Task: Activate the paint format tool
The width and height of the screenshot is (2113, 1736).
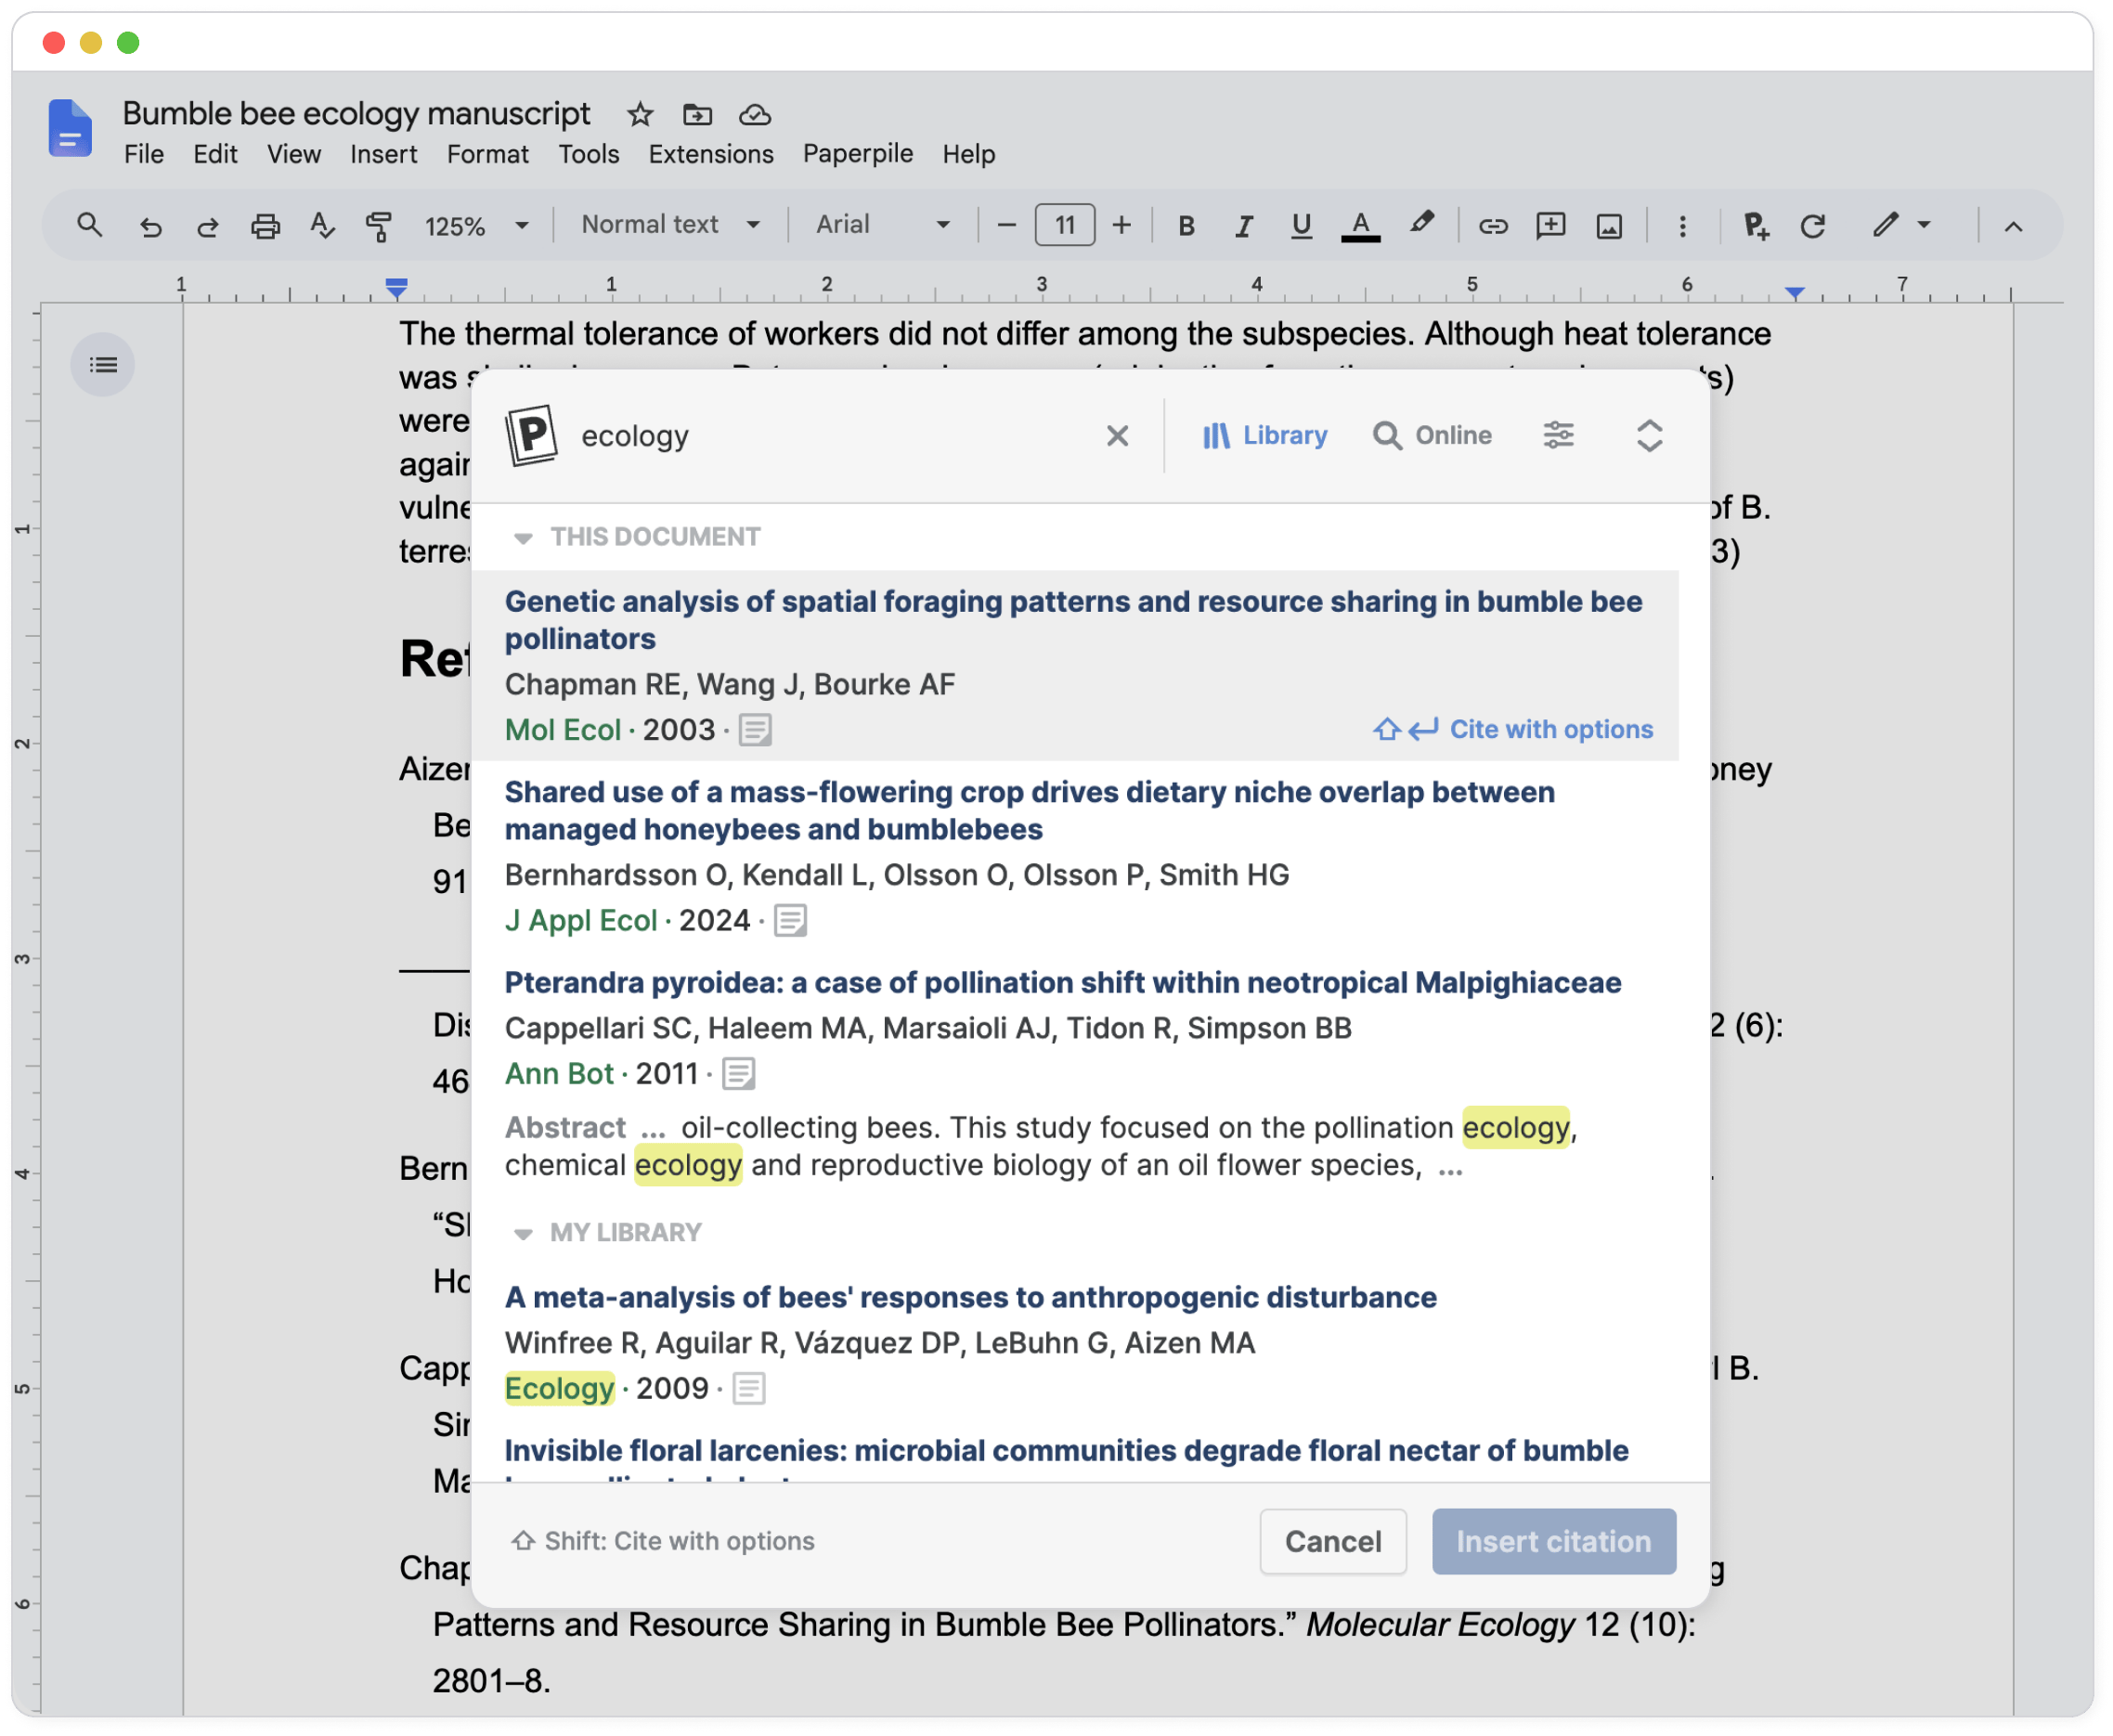Action: (379, 226)
